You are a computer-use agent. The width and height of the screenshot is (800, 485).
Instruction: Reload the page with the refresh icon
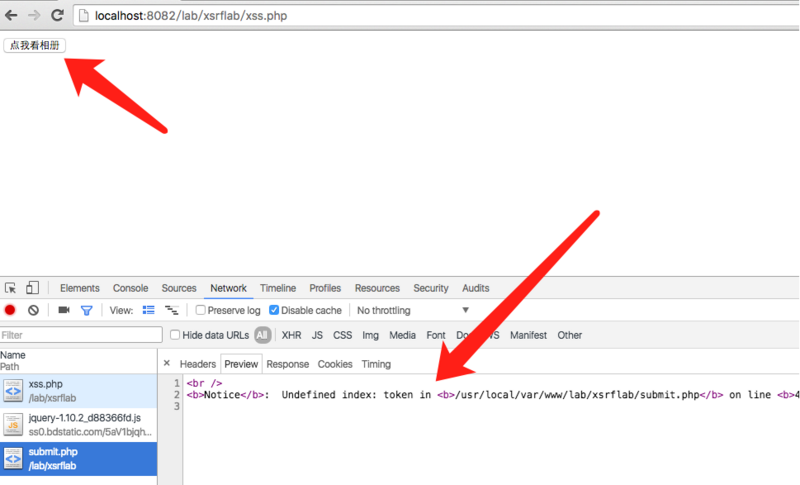(x=57, y=15)
